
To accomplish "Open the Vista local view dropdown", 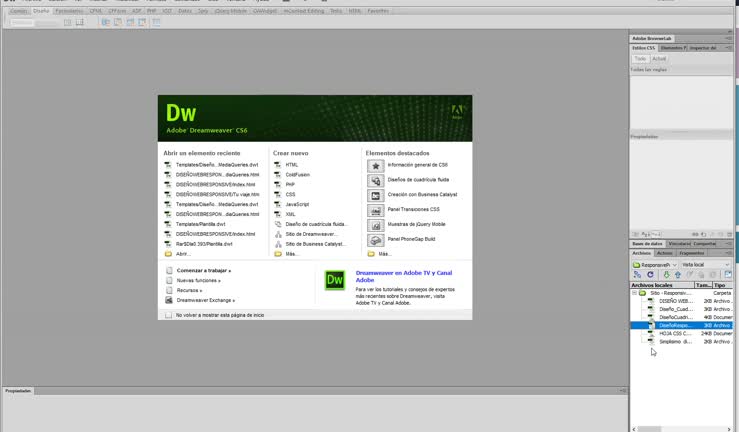I will click(705, 265).
